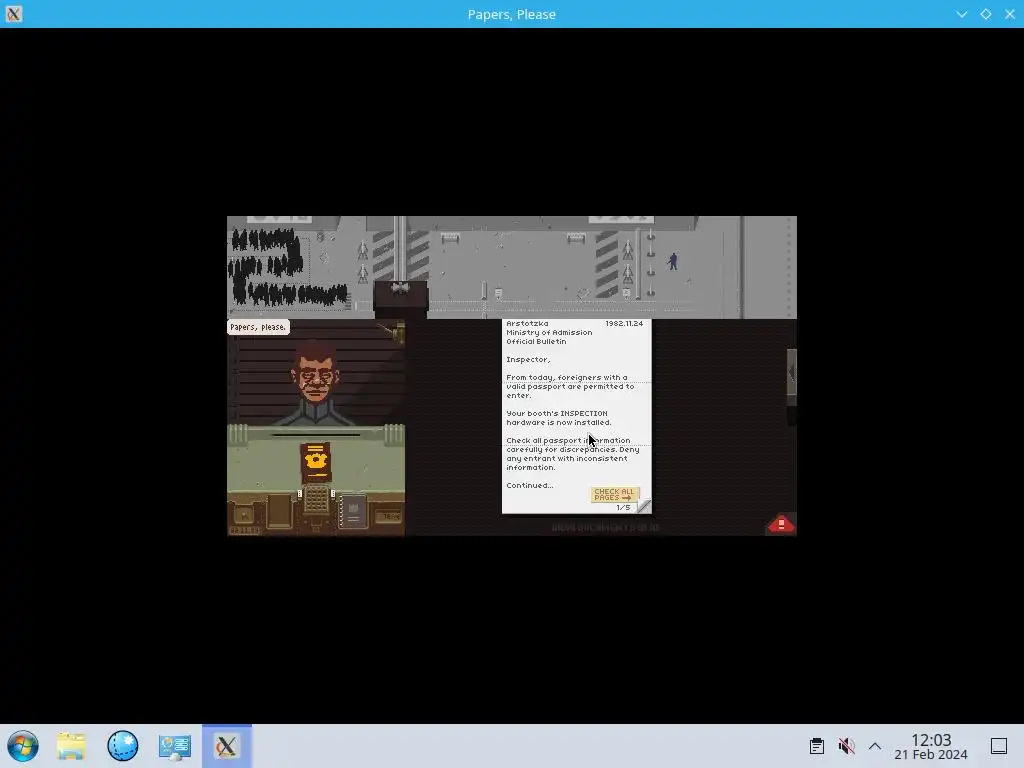The image size is (1024, 768).
Task: Click the bulletin date 1982.11.24
Action: pyautogui.click(x=624, y=323)
